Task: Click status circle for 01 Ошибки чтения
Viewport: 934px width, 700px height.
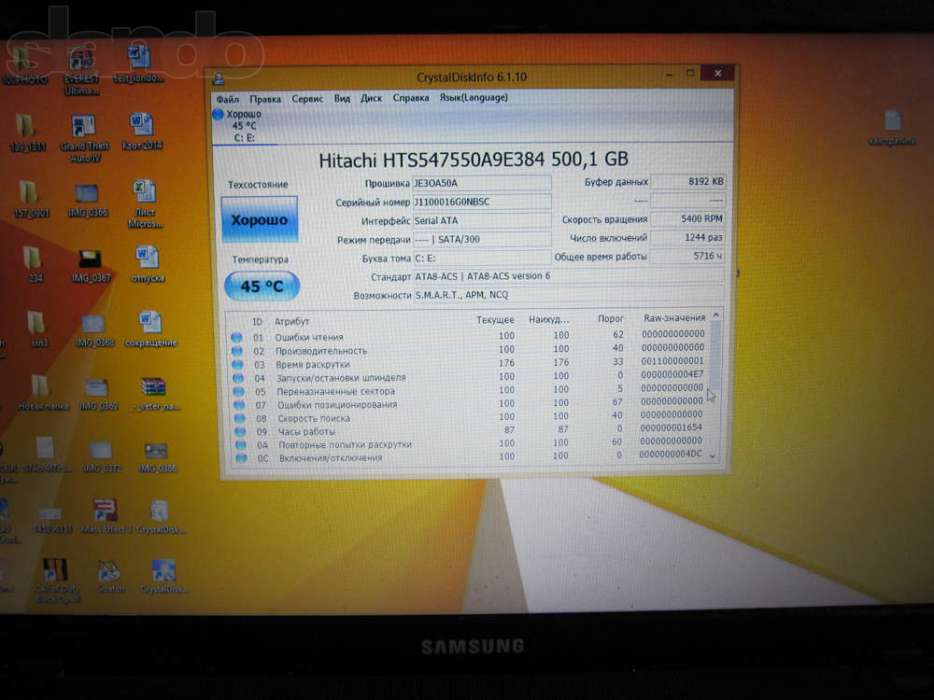Action: (x=236, y=337)
